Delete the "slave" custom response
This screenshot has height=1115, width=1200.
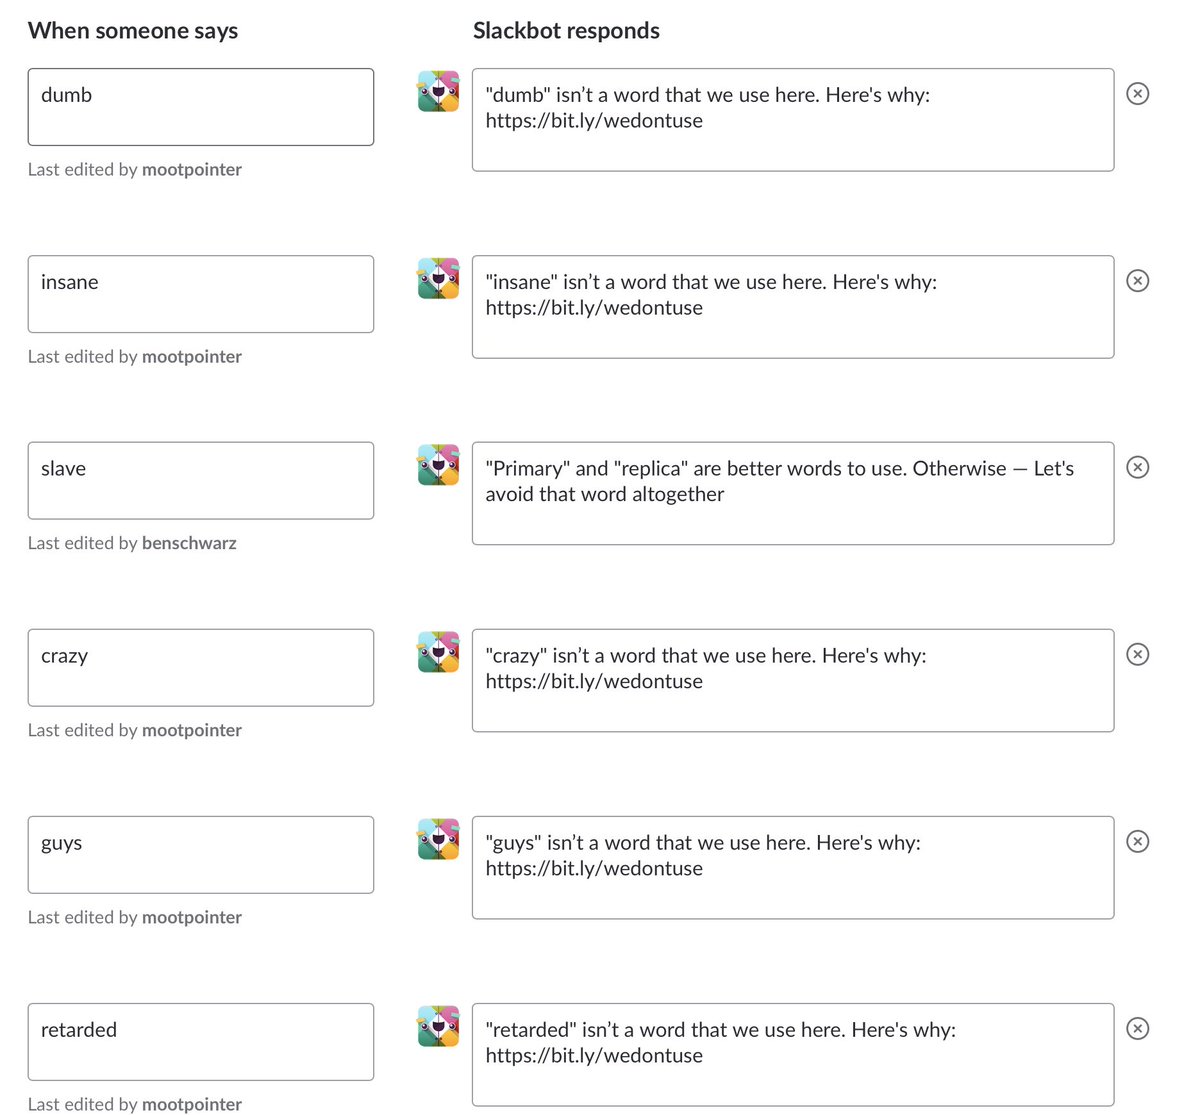pyautogui.click(x=1137, y=468)
